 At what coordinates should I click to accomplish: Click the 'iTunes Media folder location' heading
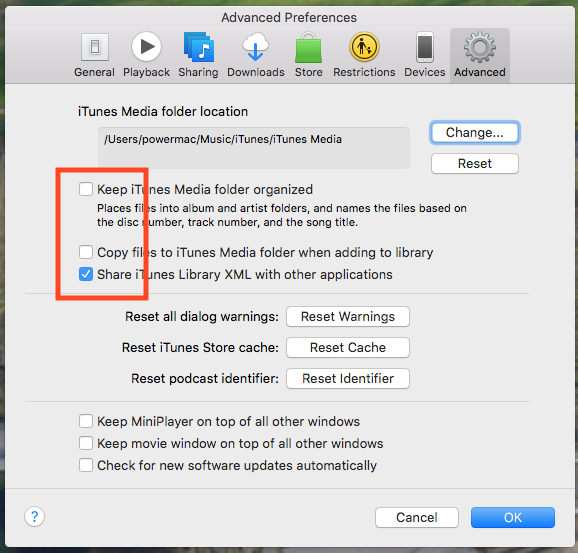coord(163,111)
